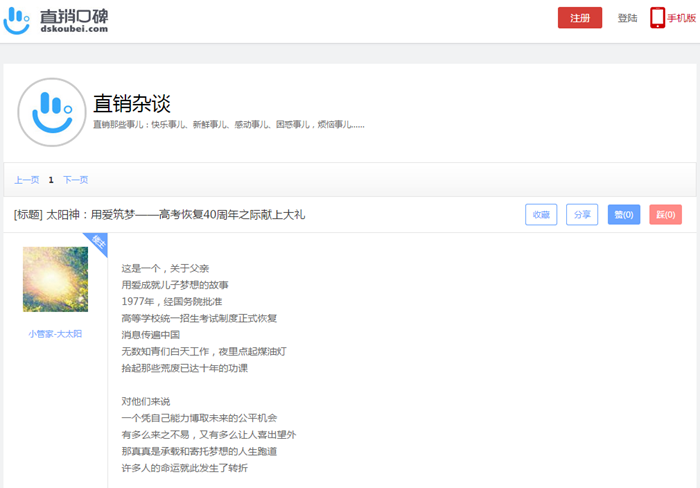
Task: Click the dskoubei.com site logo
Action: pos(56,21)
